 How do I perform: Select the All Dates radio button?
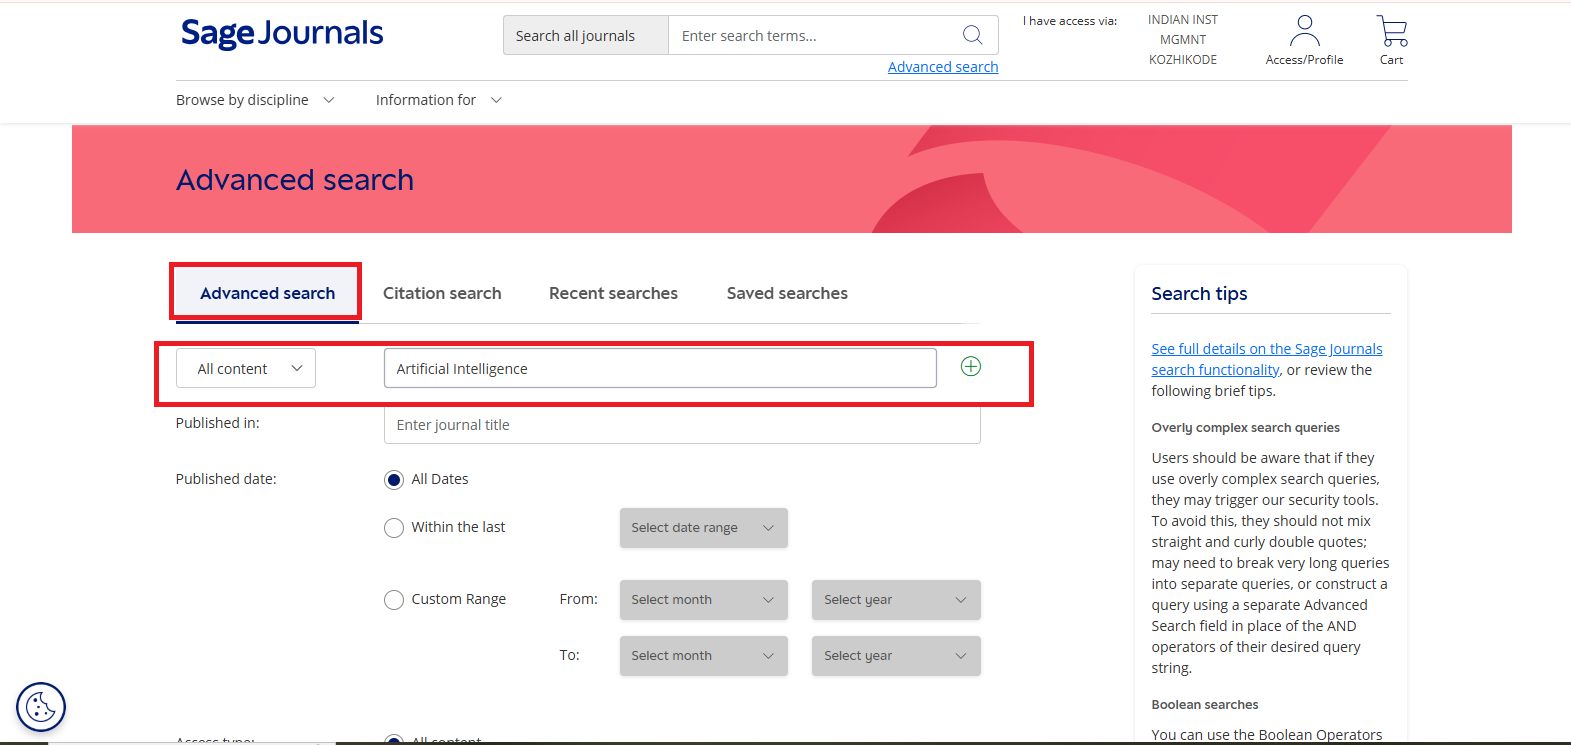tap(394, 480)
